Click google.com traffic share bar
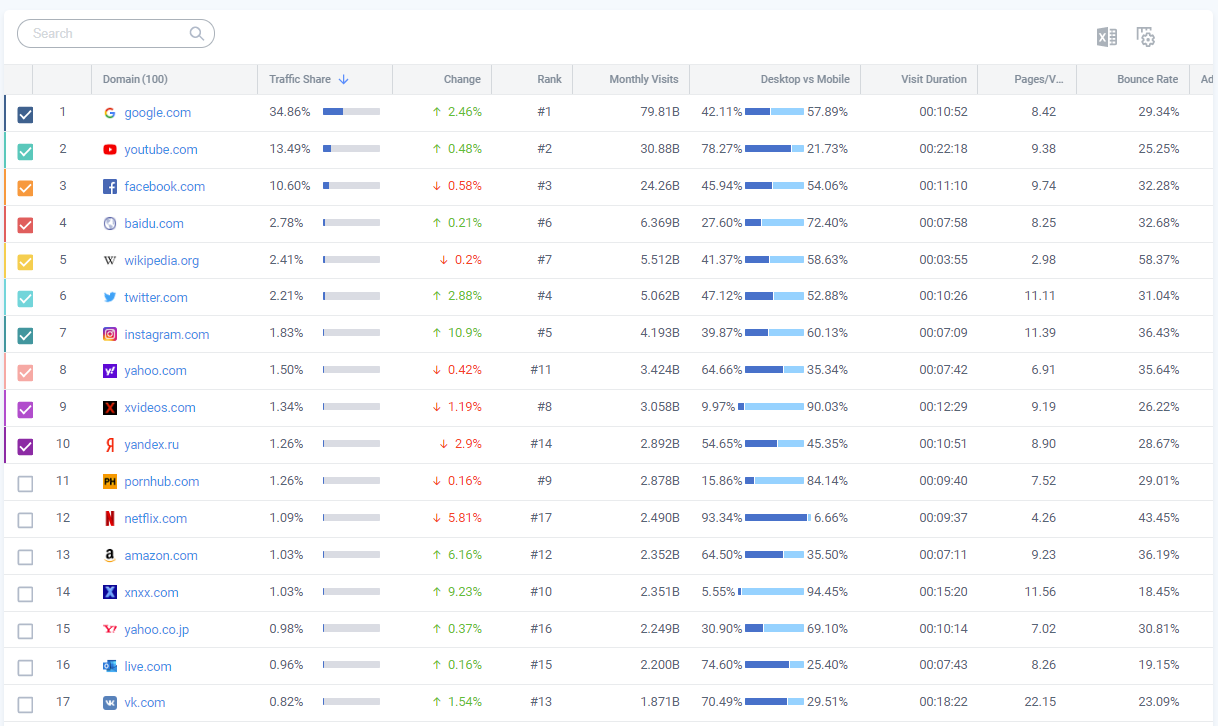Viewport: 1218px width, 726px height. point(351,112)
